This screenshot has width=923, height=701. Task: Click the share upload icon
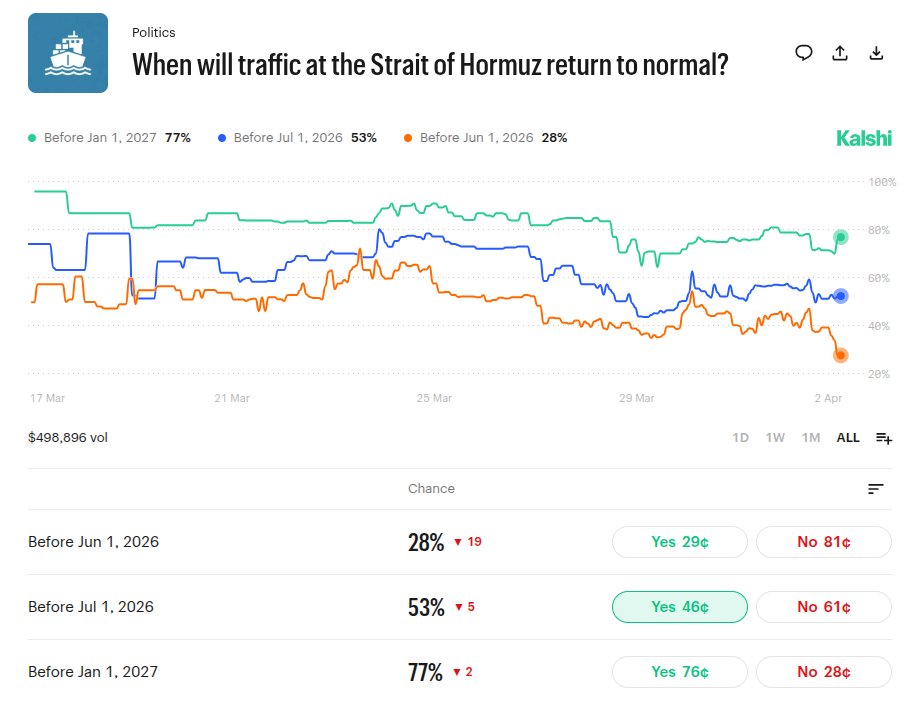840,53
